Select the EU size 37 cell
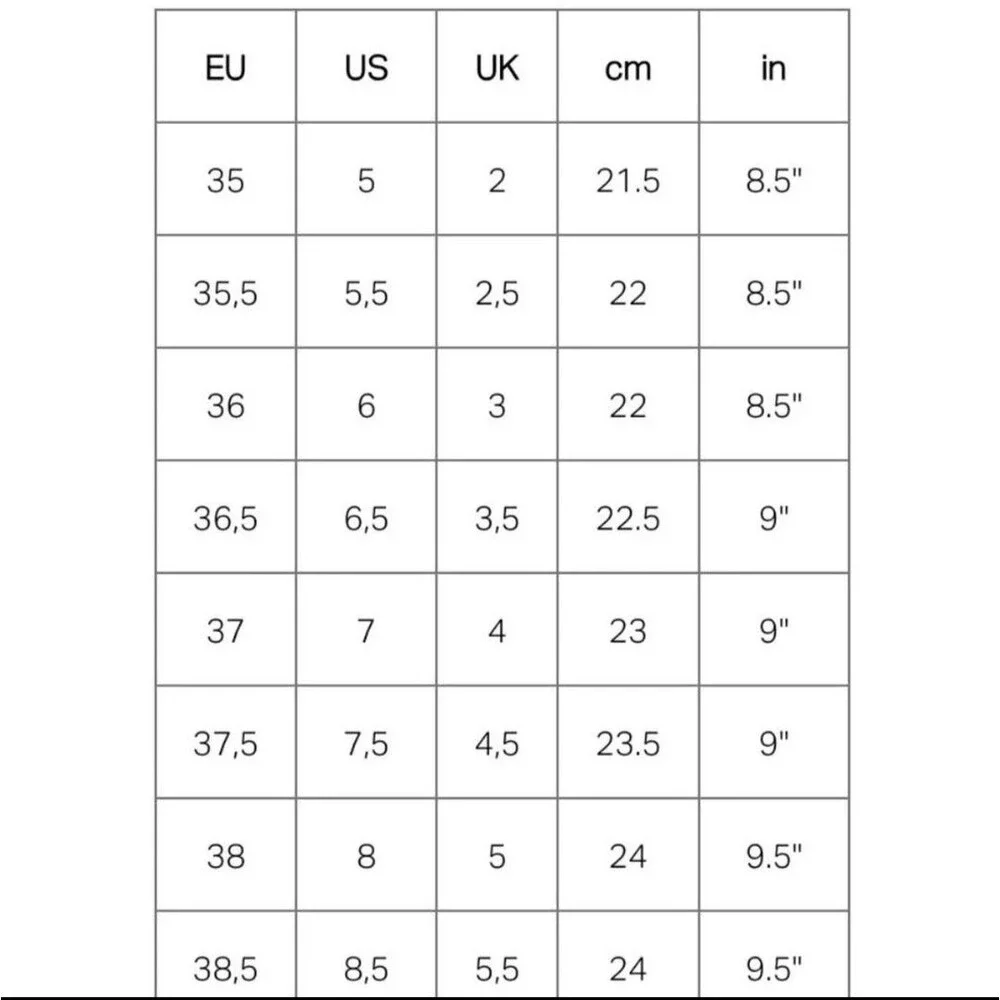Image resolution: width=1000 pixels, height=1000 pixels. 226,630
